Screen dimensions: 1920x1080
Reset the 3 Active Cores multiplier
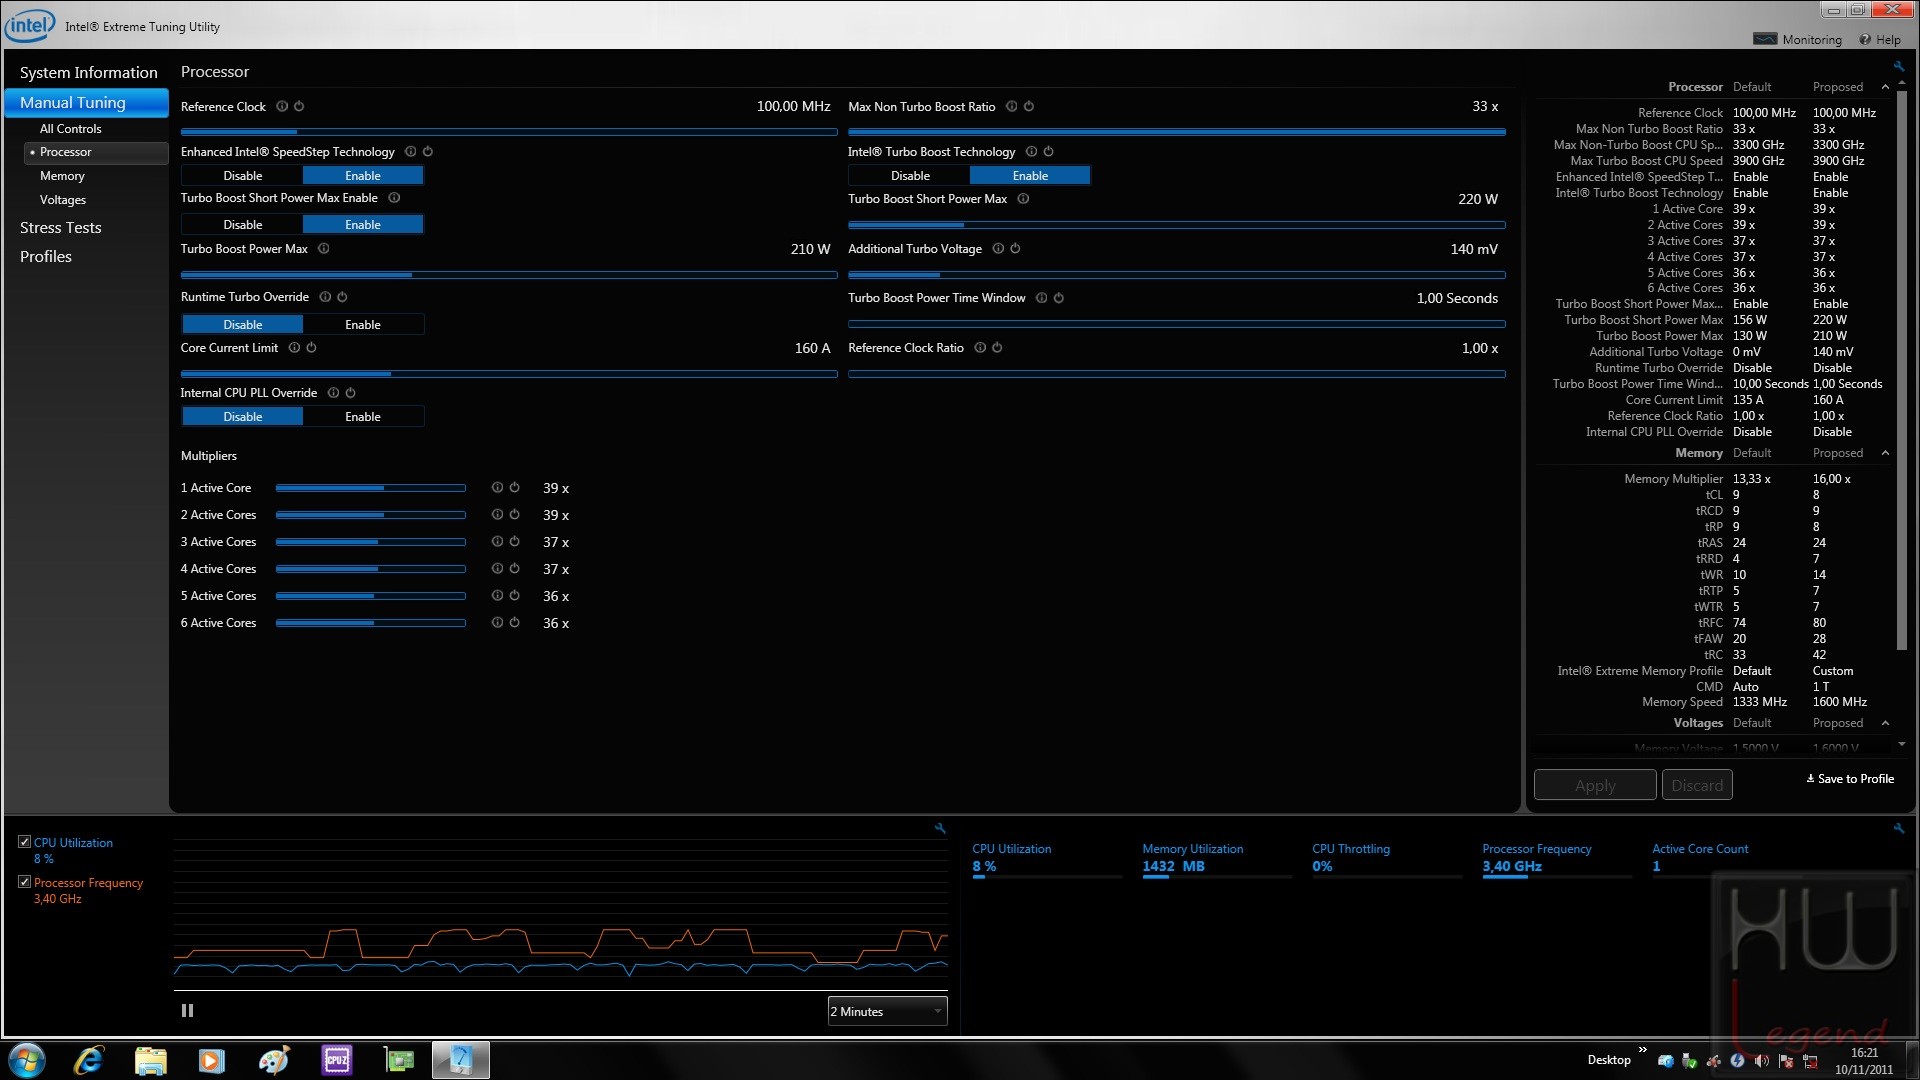514,542
